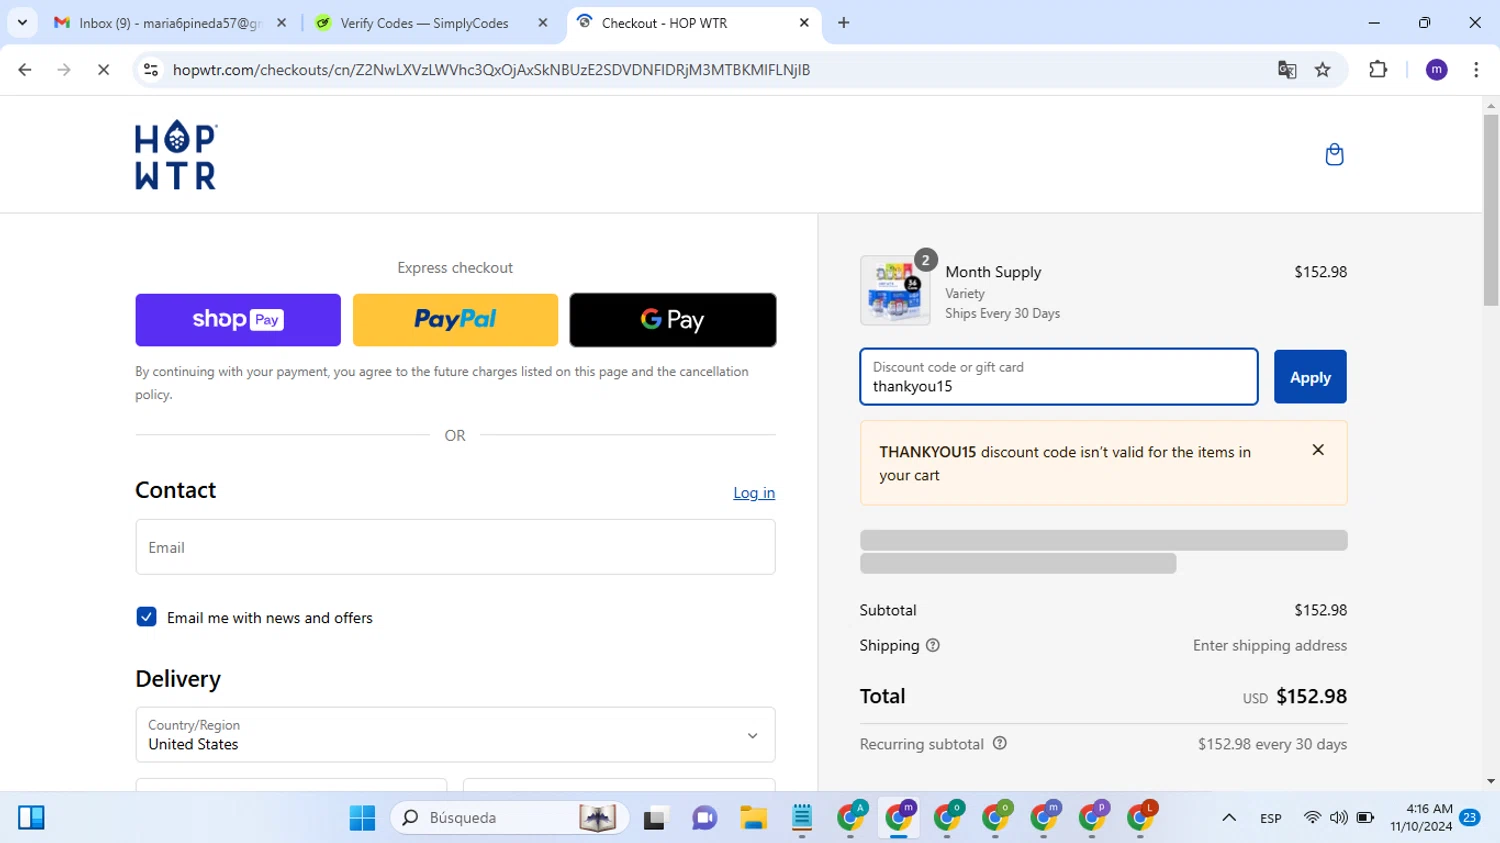Open the tab search dropdown arrow
This screenshot has width=1500, height=843.
(22, 22)
